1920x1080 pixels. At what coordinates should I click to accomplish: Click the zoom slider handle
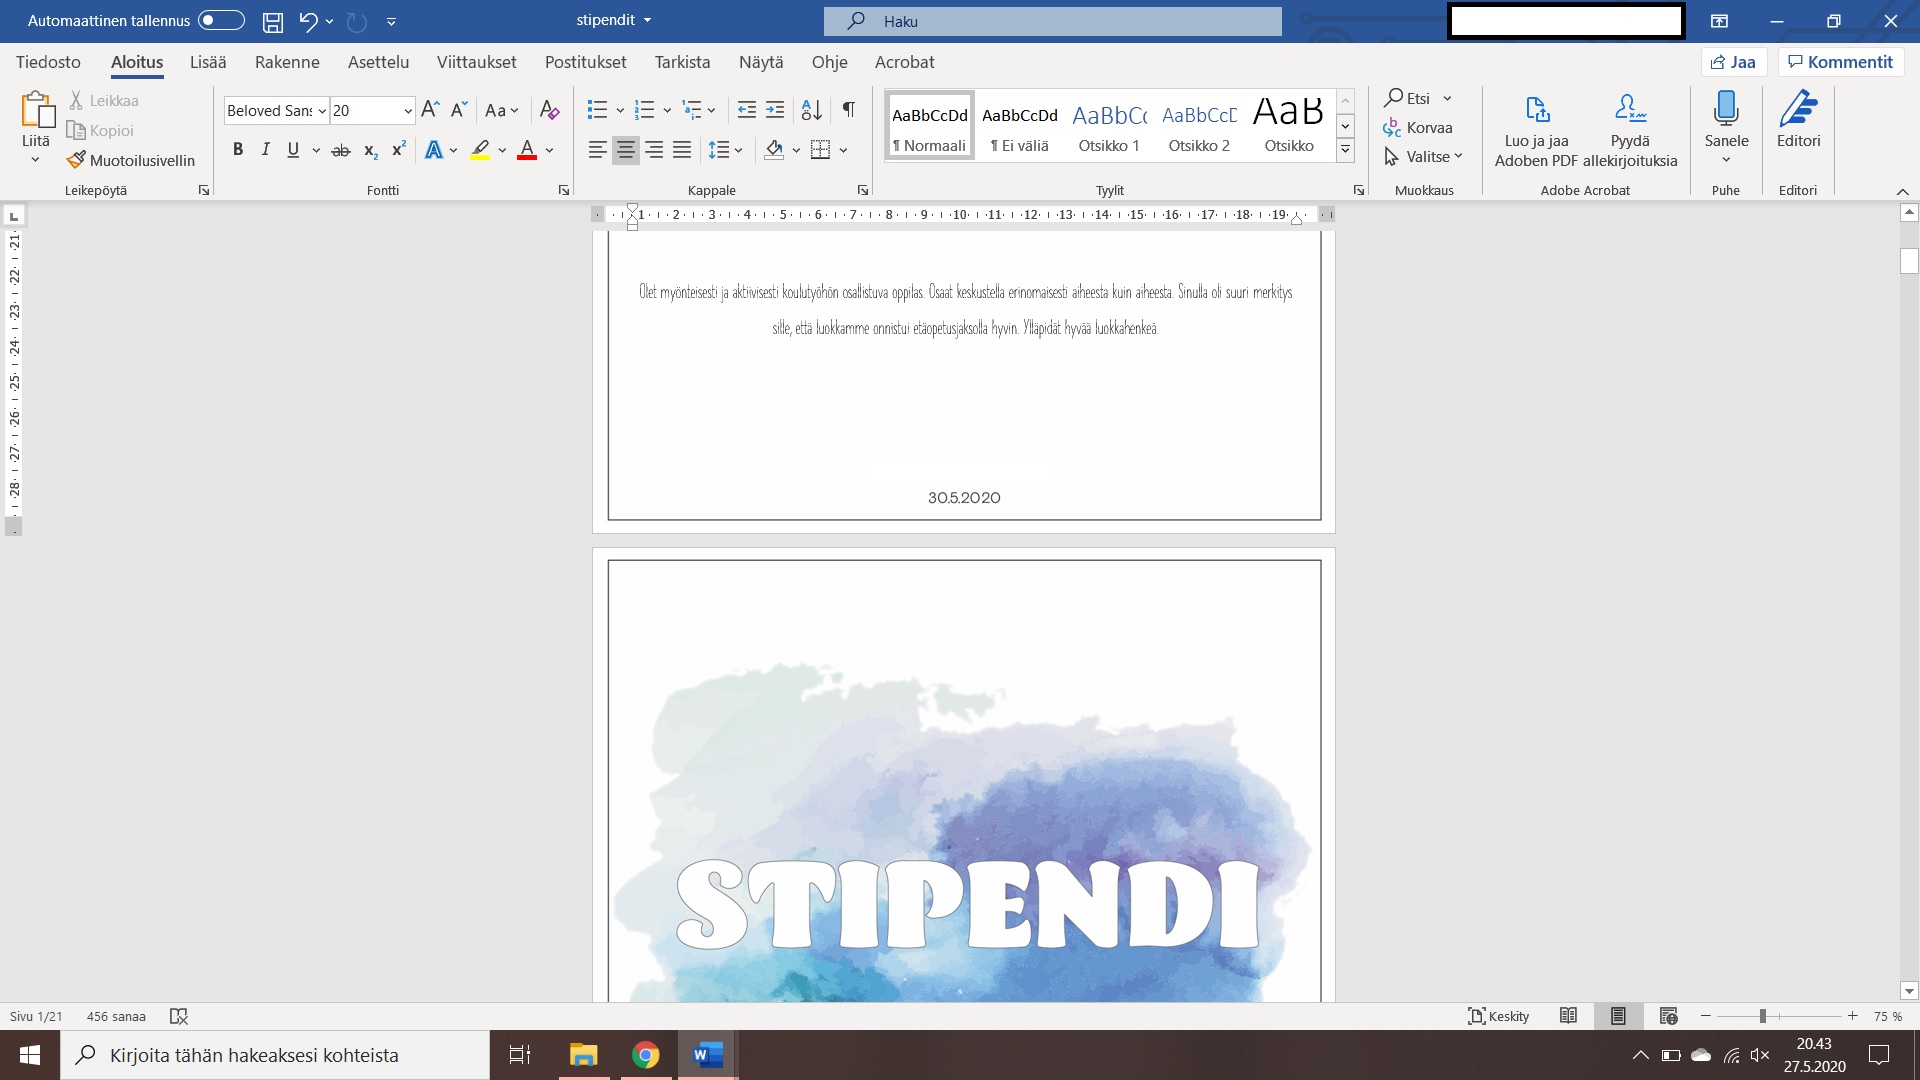[x=1763, y=1016]
